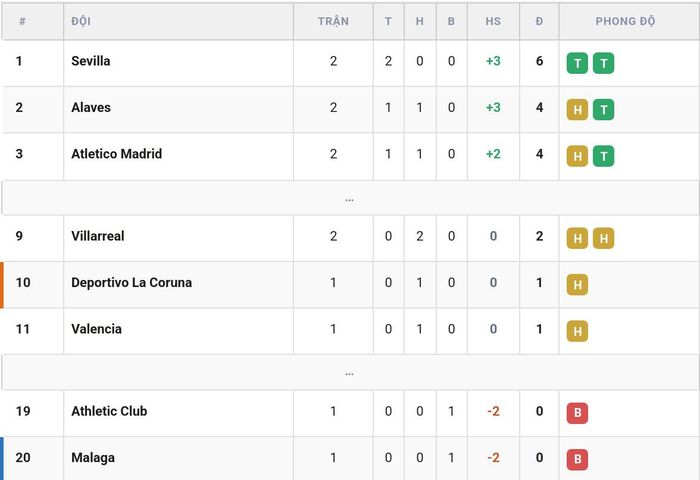Click Atletico Madrid's green T form badge
Screen dimensions: 700x480
coord(604,156)
